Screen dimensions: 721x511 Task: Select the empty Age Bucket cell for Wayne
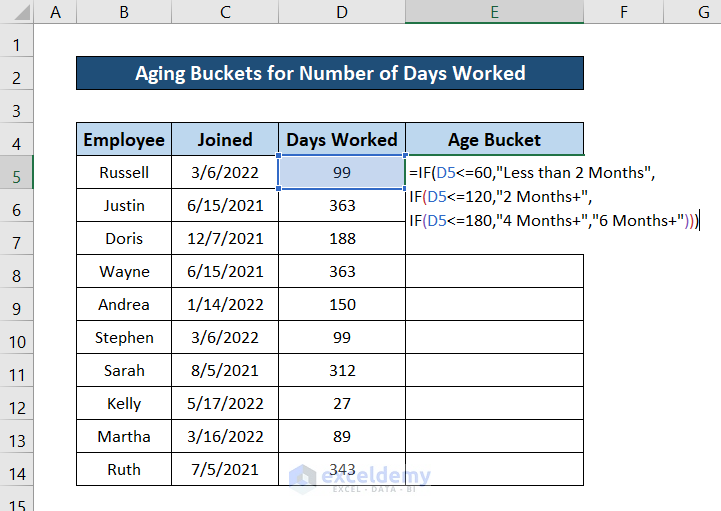click(x=494, y=272)
